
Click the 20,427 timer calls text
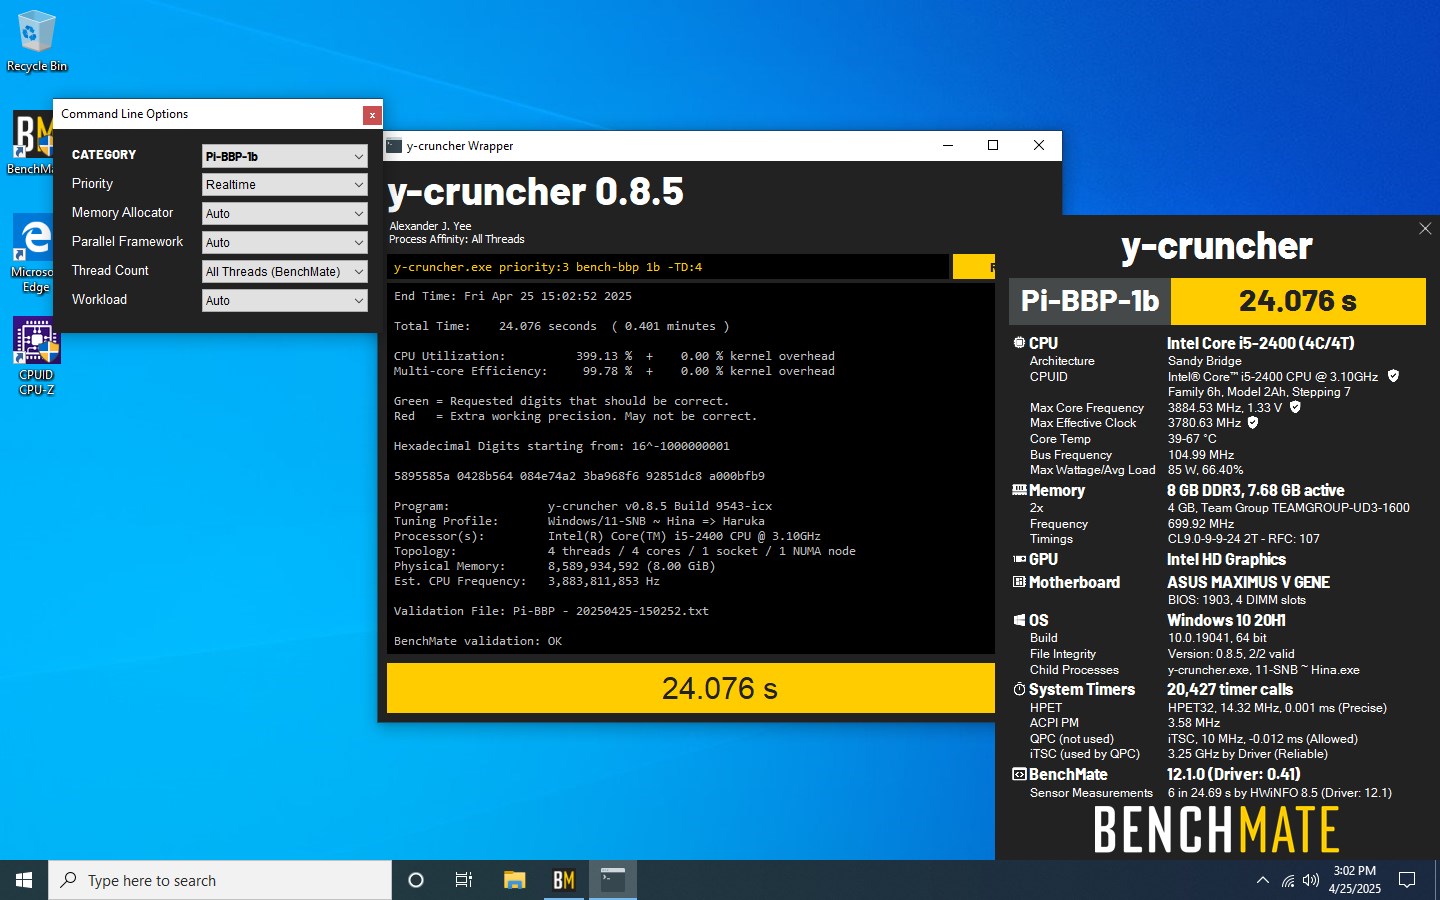point(1230,689)
